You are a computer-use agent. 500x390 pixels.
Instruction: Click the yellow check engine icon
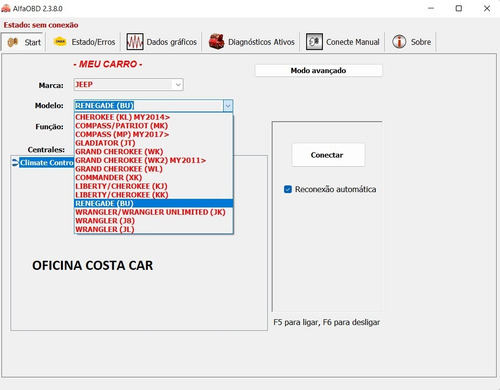tap(60, 41)
